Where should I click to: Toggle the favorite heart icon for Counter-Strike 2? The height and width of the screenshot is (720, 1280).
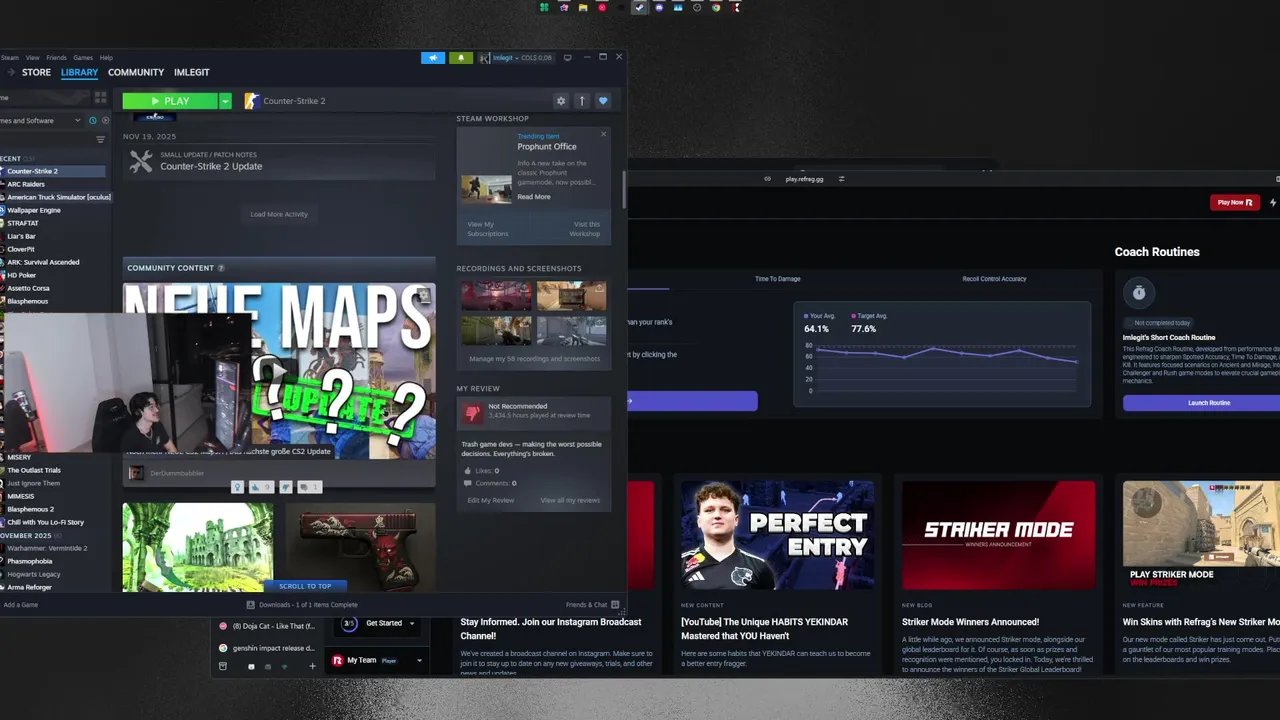603,101
